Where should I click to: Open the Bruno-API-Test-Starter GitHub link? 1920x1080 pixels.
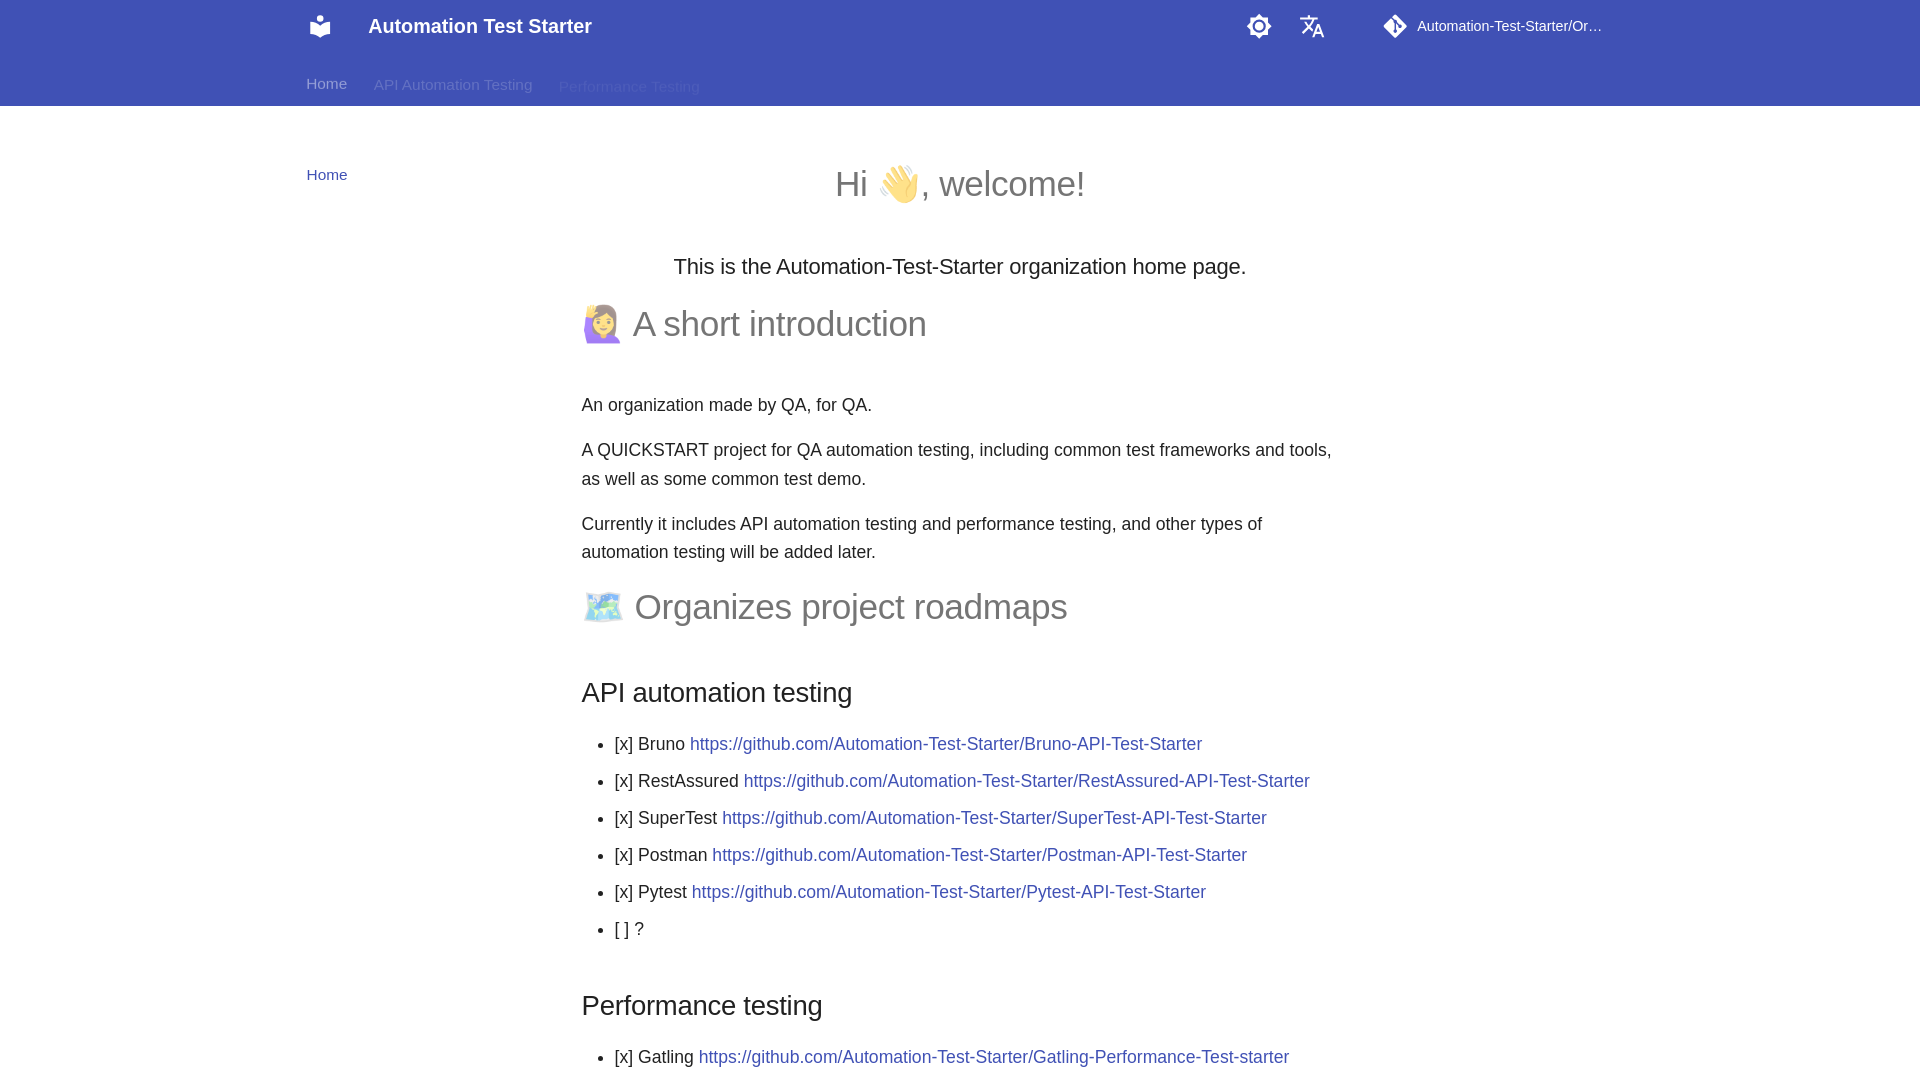click(946, 744)
